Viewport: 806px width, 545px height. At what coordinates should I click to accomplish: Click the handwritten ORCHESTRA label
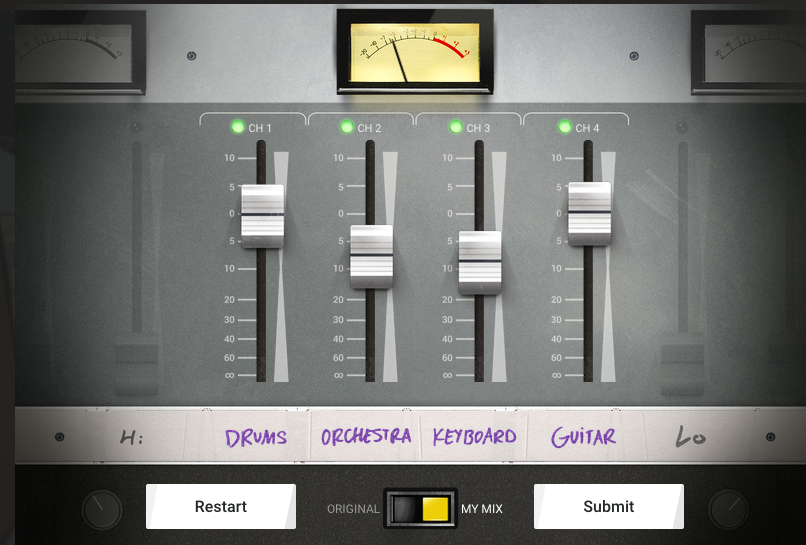[x=366, y=437]
